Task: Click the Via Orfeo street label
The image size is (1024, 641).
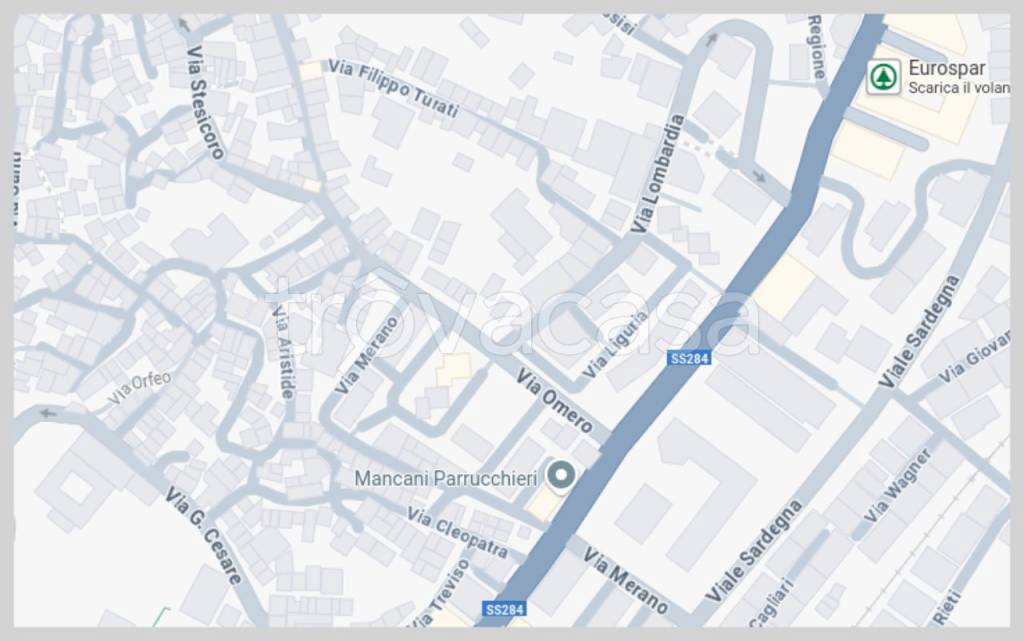Action: 140,387
